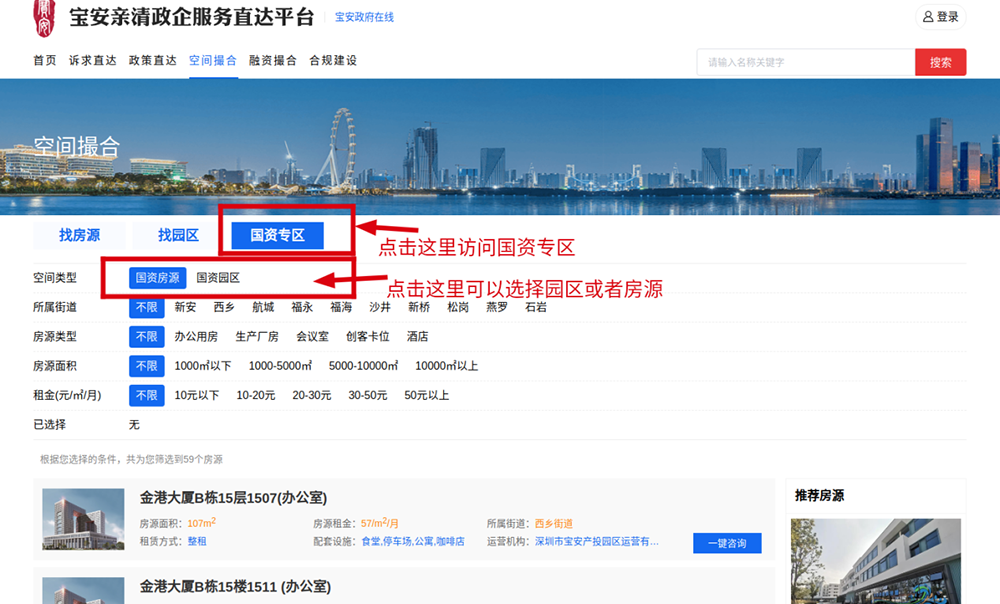
Task: Select 不限 for 租金
Action: [147, 395]
